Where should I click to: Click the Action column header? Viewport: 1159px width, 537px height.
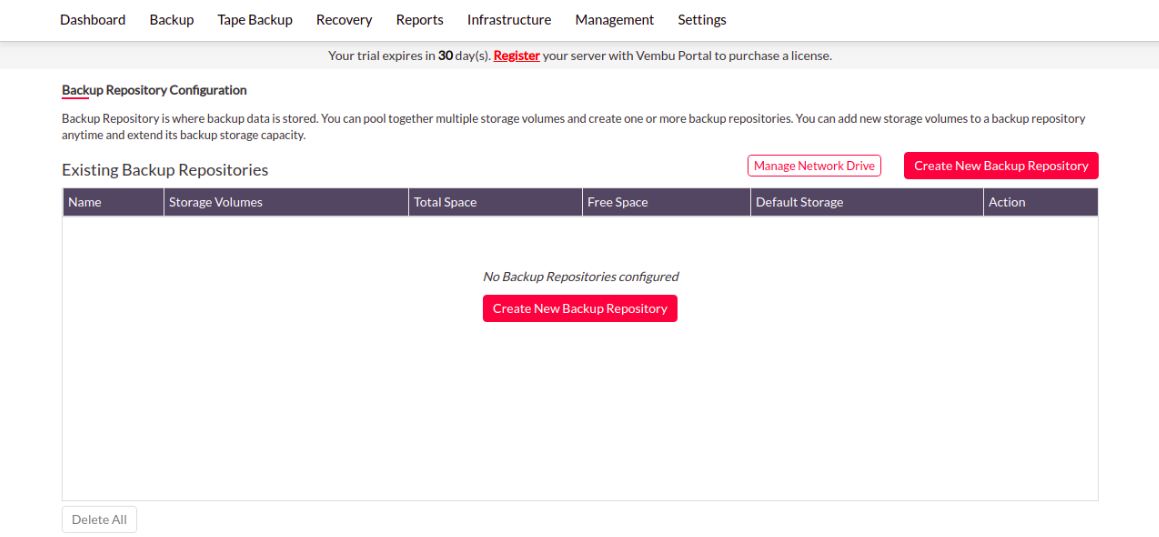click(x=1041, y=202)
